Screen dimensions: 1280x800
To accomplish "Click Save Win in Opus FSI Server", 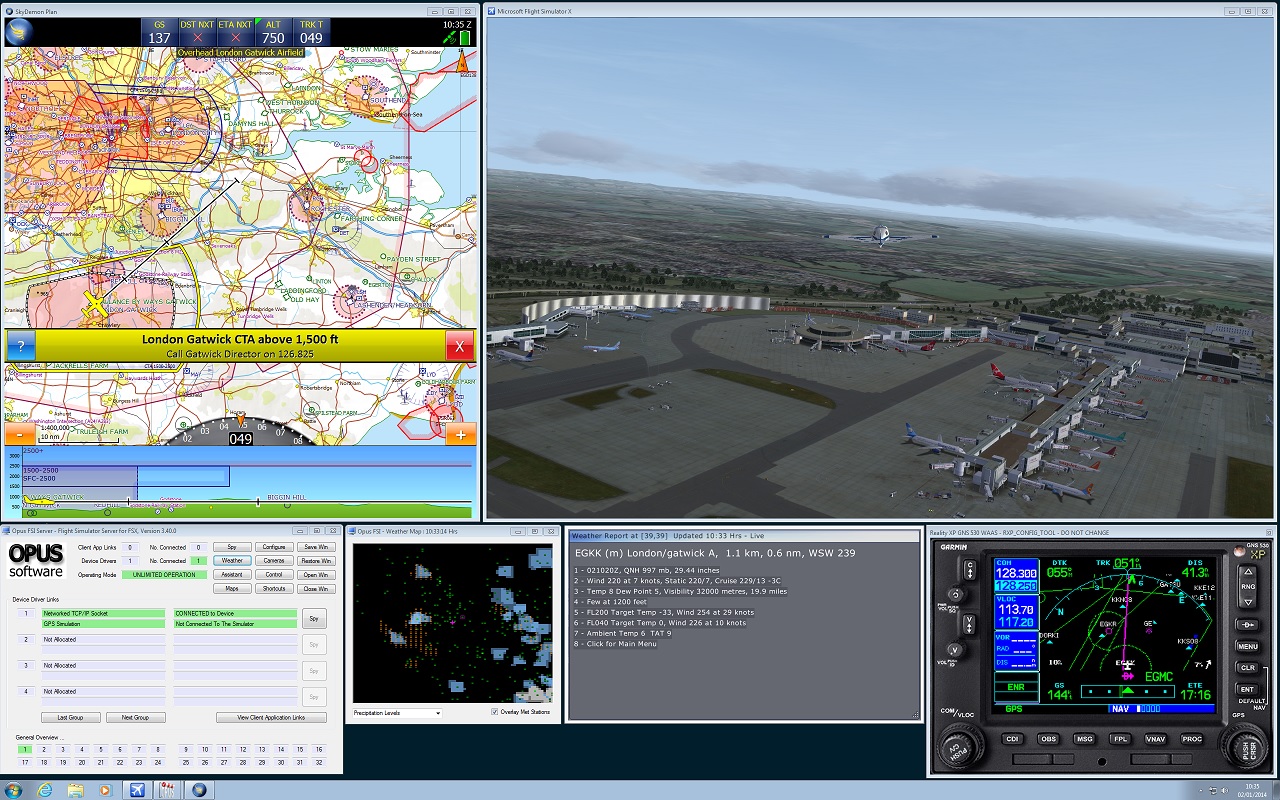I will click(316, 547).
